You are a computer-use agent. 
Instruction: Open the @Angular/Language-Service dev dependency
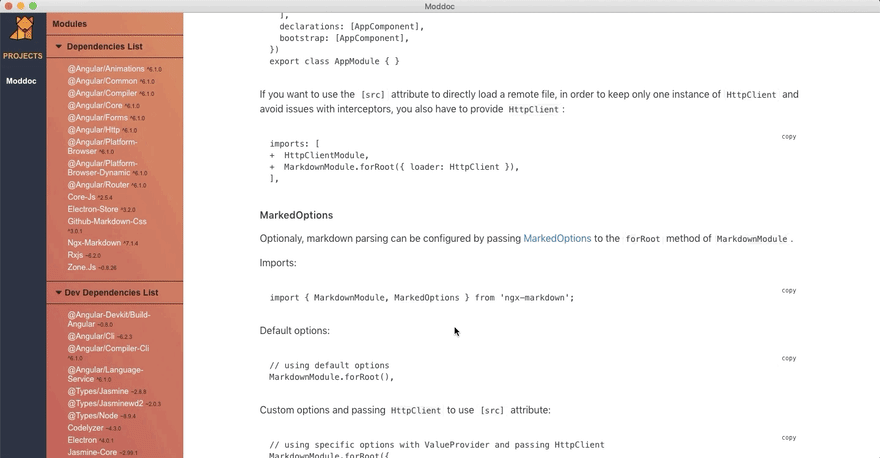106,374
